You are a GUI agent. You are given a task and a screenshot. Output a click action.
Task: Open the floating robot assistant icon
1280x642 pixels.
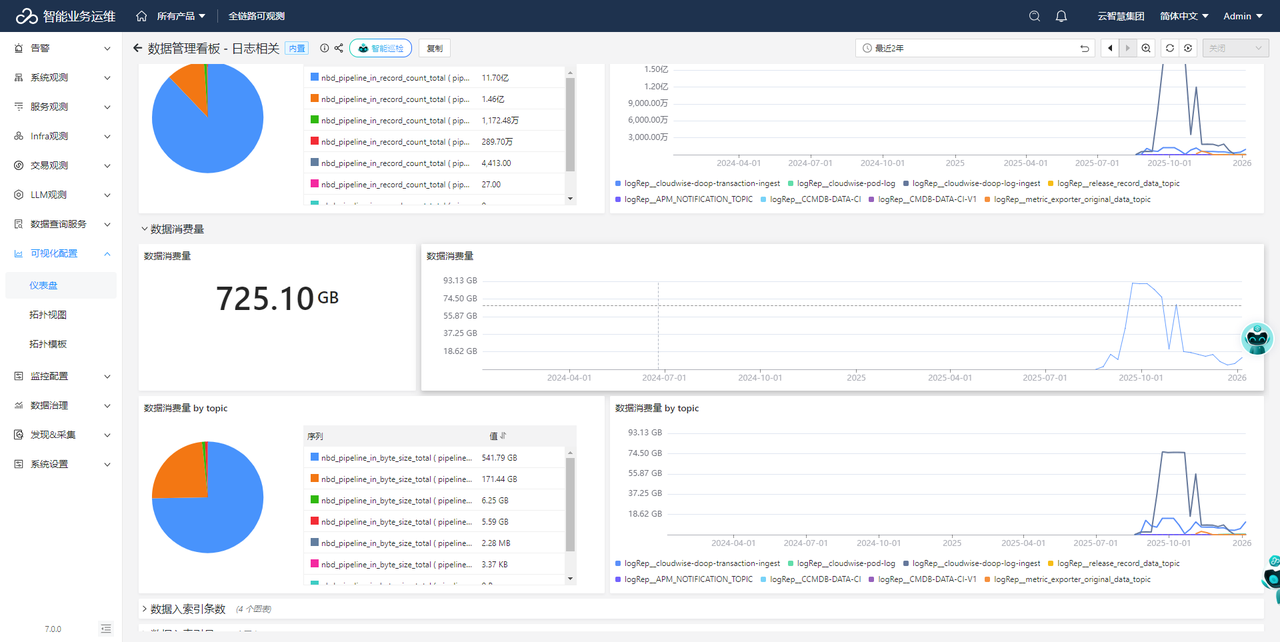(1257, 340)
